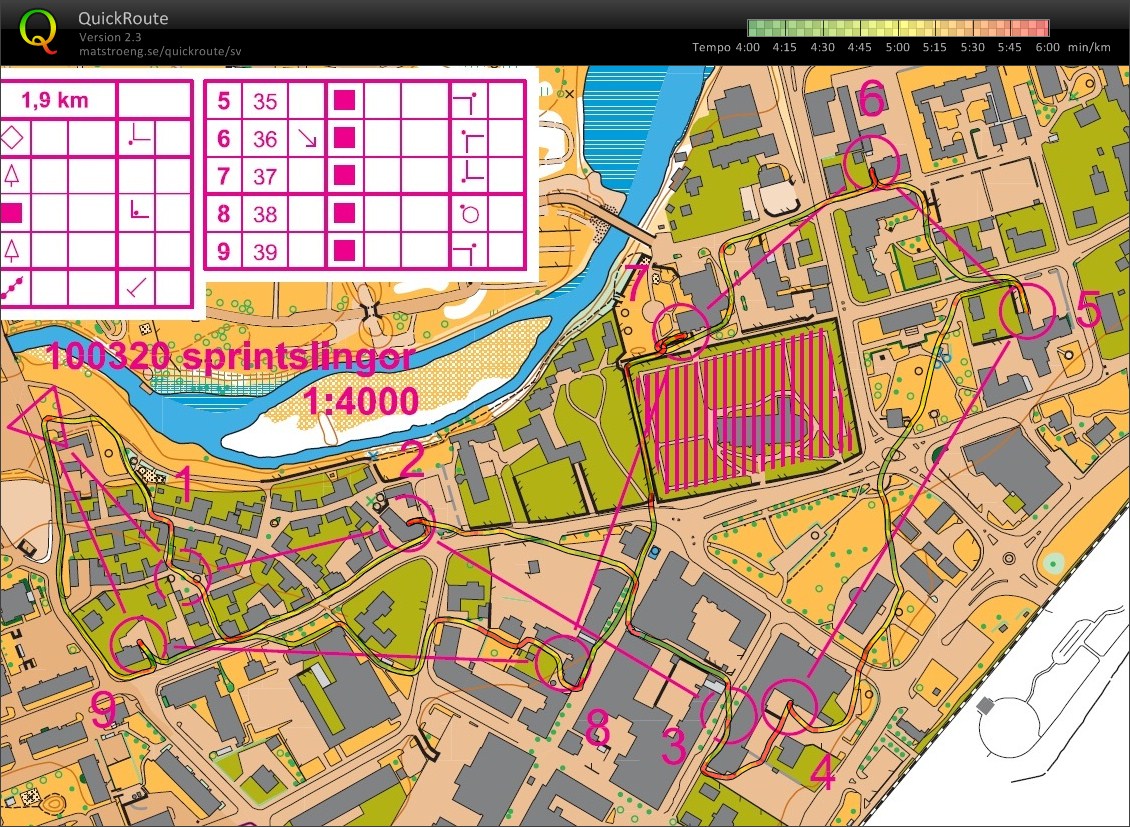Screen dimensions: 1130x827
Task: Select the Tempo 4:00 legend label
Action: point(726,48)
